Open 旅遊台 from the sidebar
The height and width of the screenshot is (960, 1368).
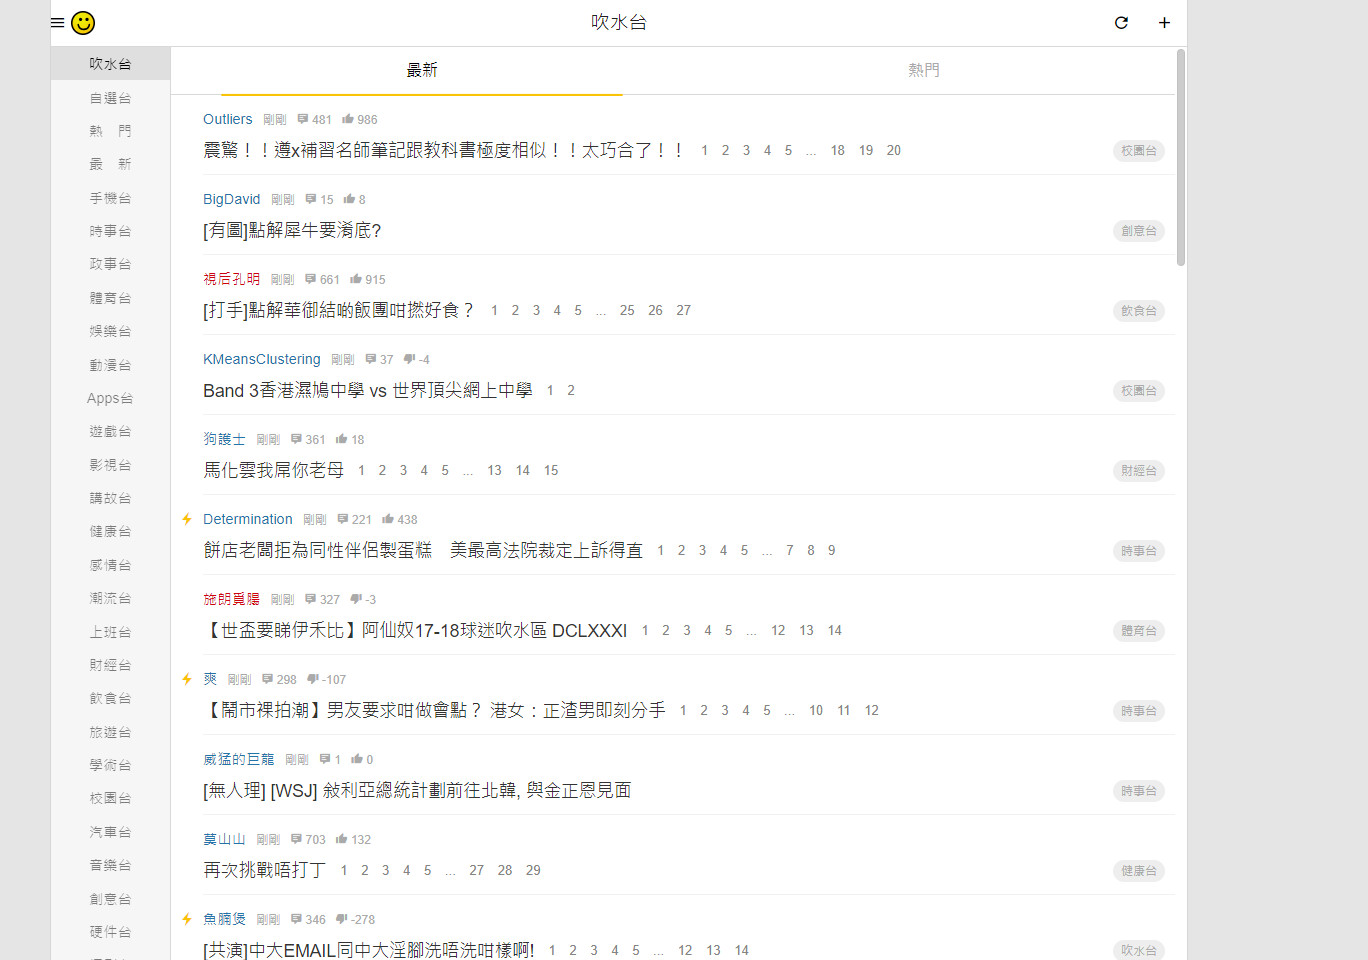[x=110, y=732]
